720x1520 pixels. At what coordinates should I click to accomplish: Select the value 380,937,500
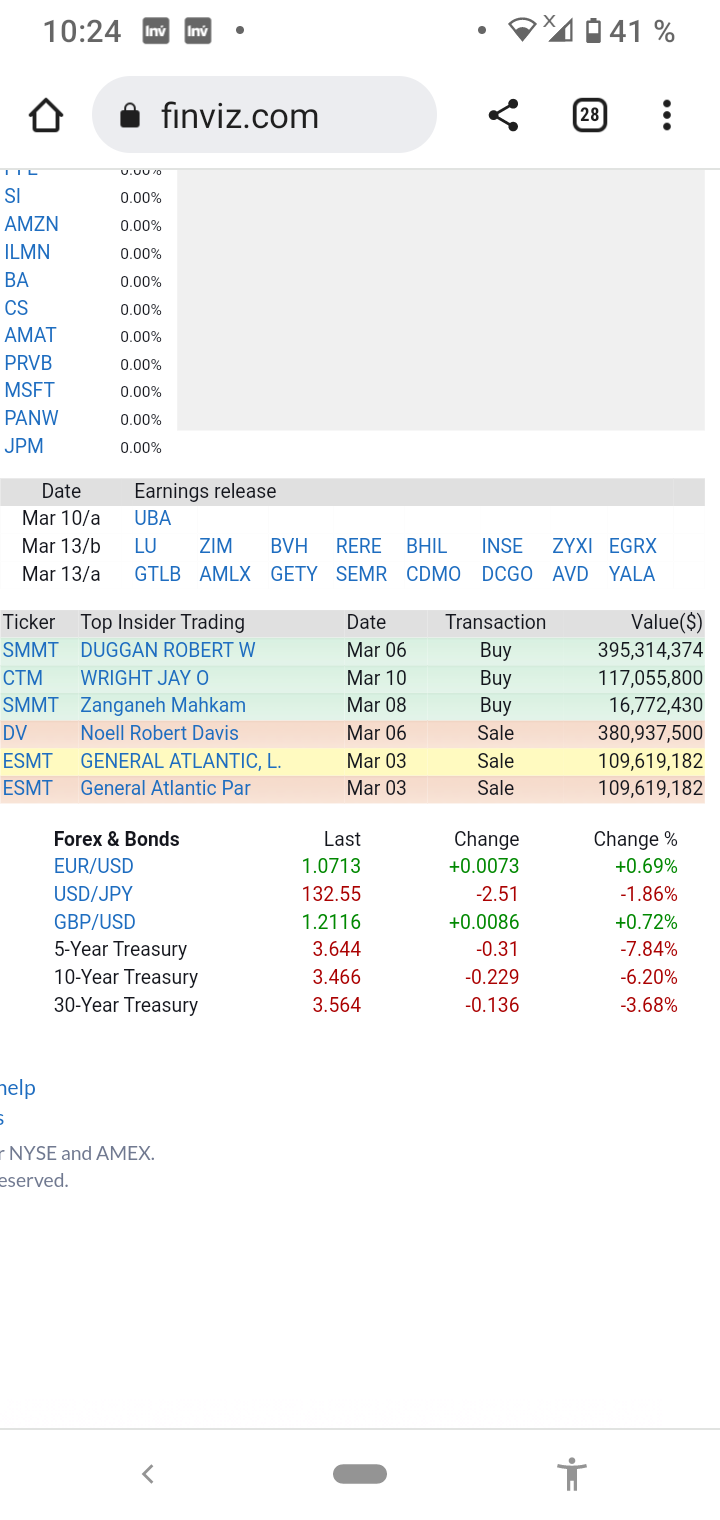coord(651,733)
